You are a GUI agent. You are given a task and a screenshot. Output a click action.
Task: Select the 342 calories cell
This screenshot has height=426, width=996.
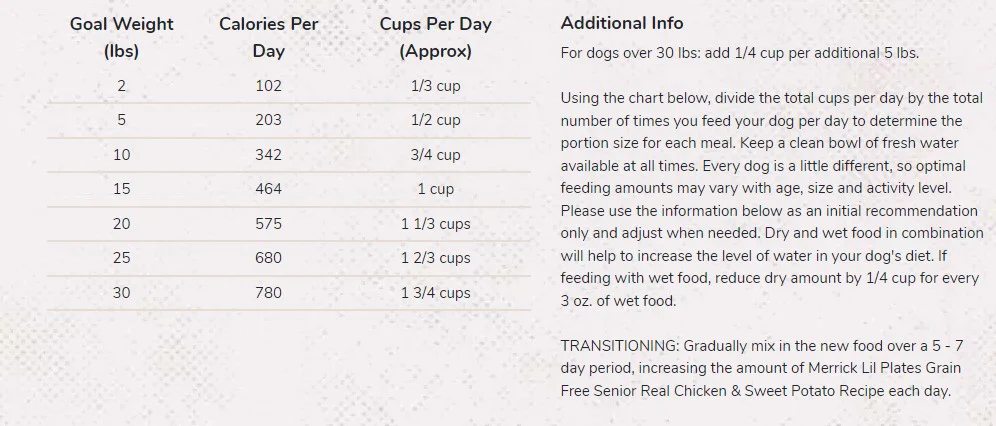point(269,155)
